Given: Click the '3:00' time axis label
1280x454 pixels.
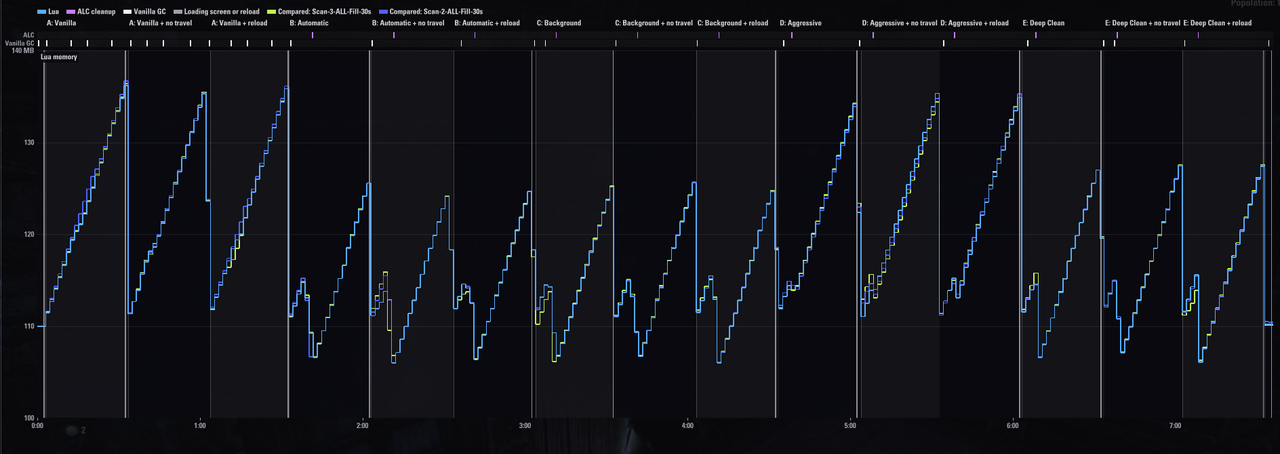Looking at the screenshot, I should click(x=525, y=426).
